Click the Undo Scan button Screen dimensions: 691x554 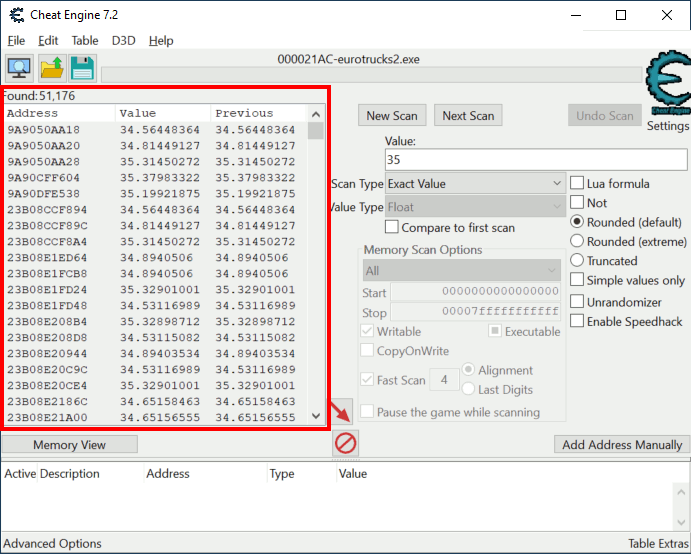pos(605,115)
